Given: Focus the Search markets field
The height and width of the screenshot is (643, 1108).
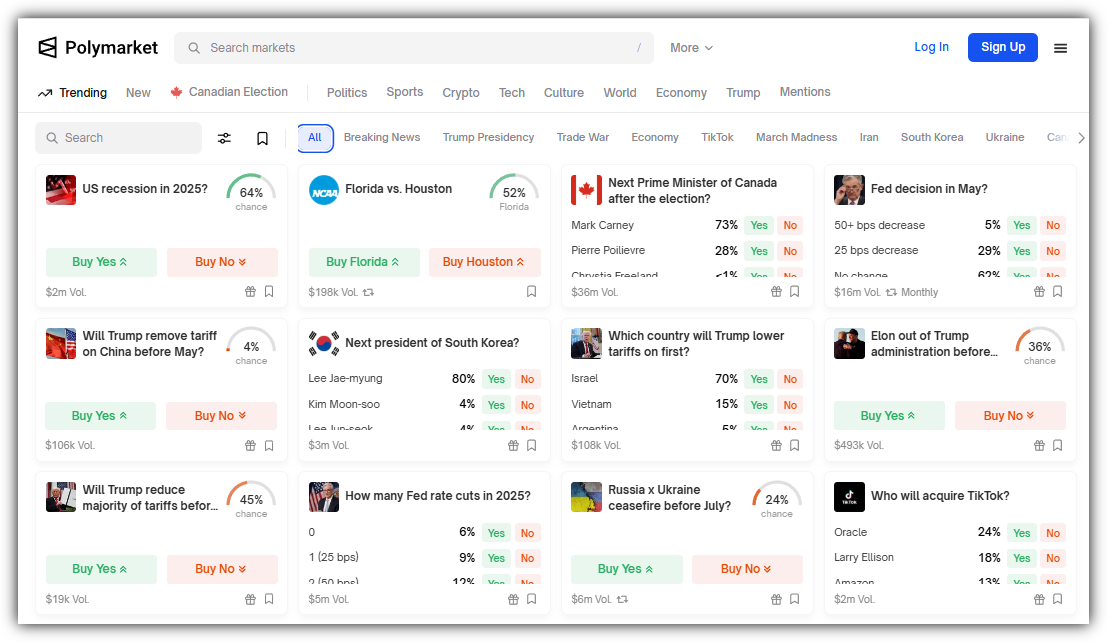Looking at the screenshot, I should pos(414,48).
